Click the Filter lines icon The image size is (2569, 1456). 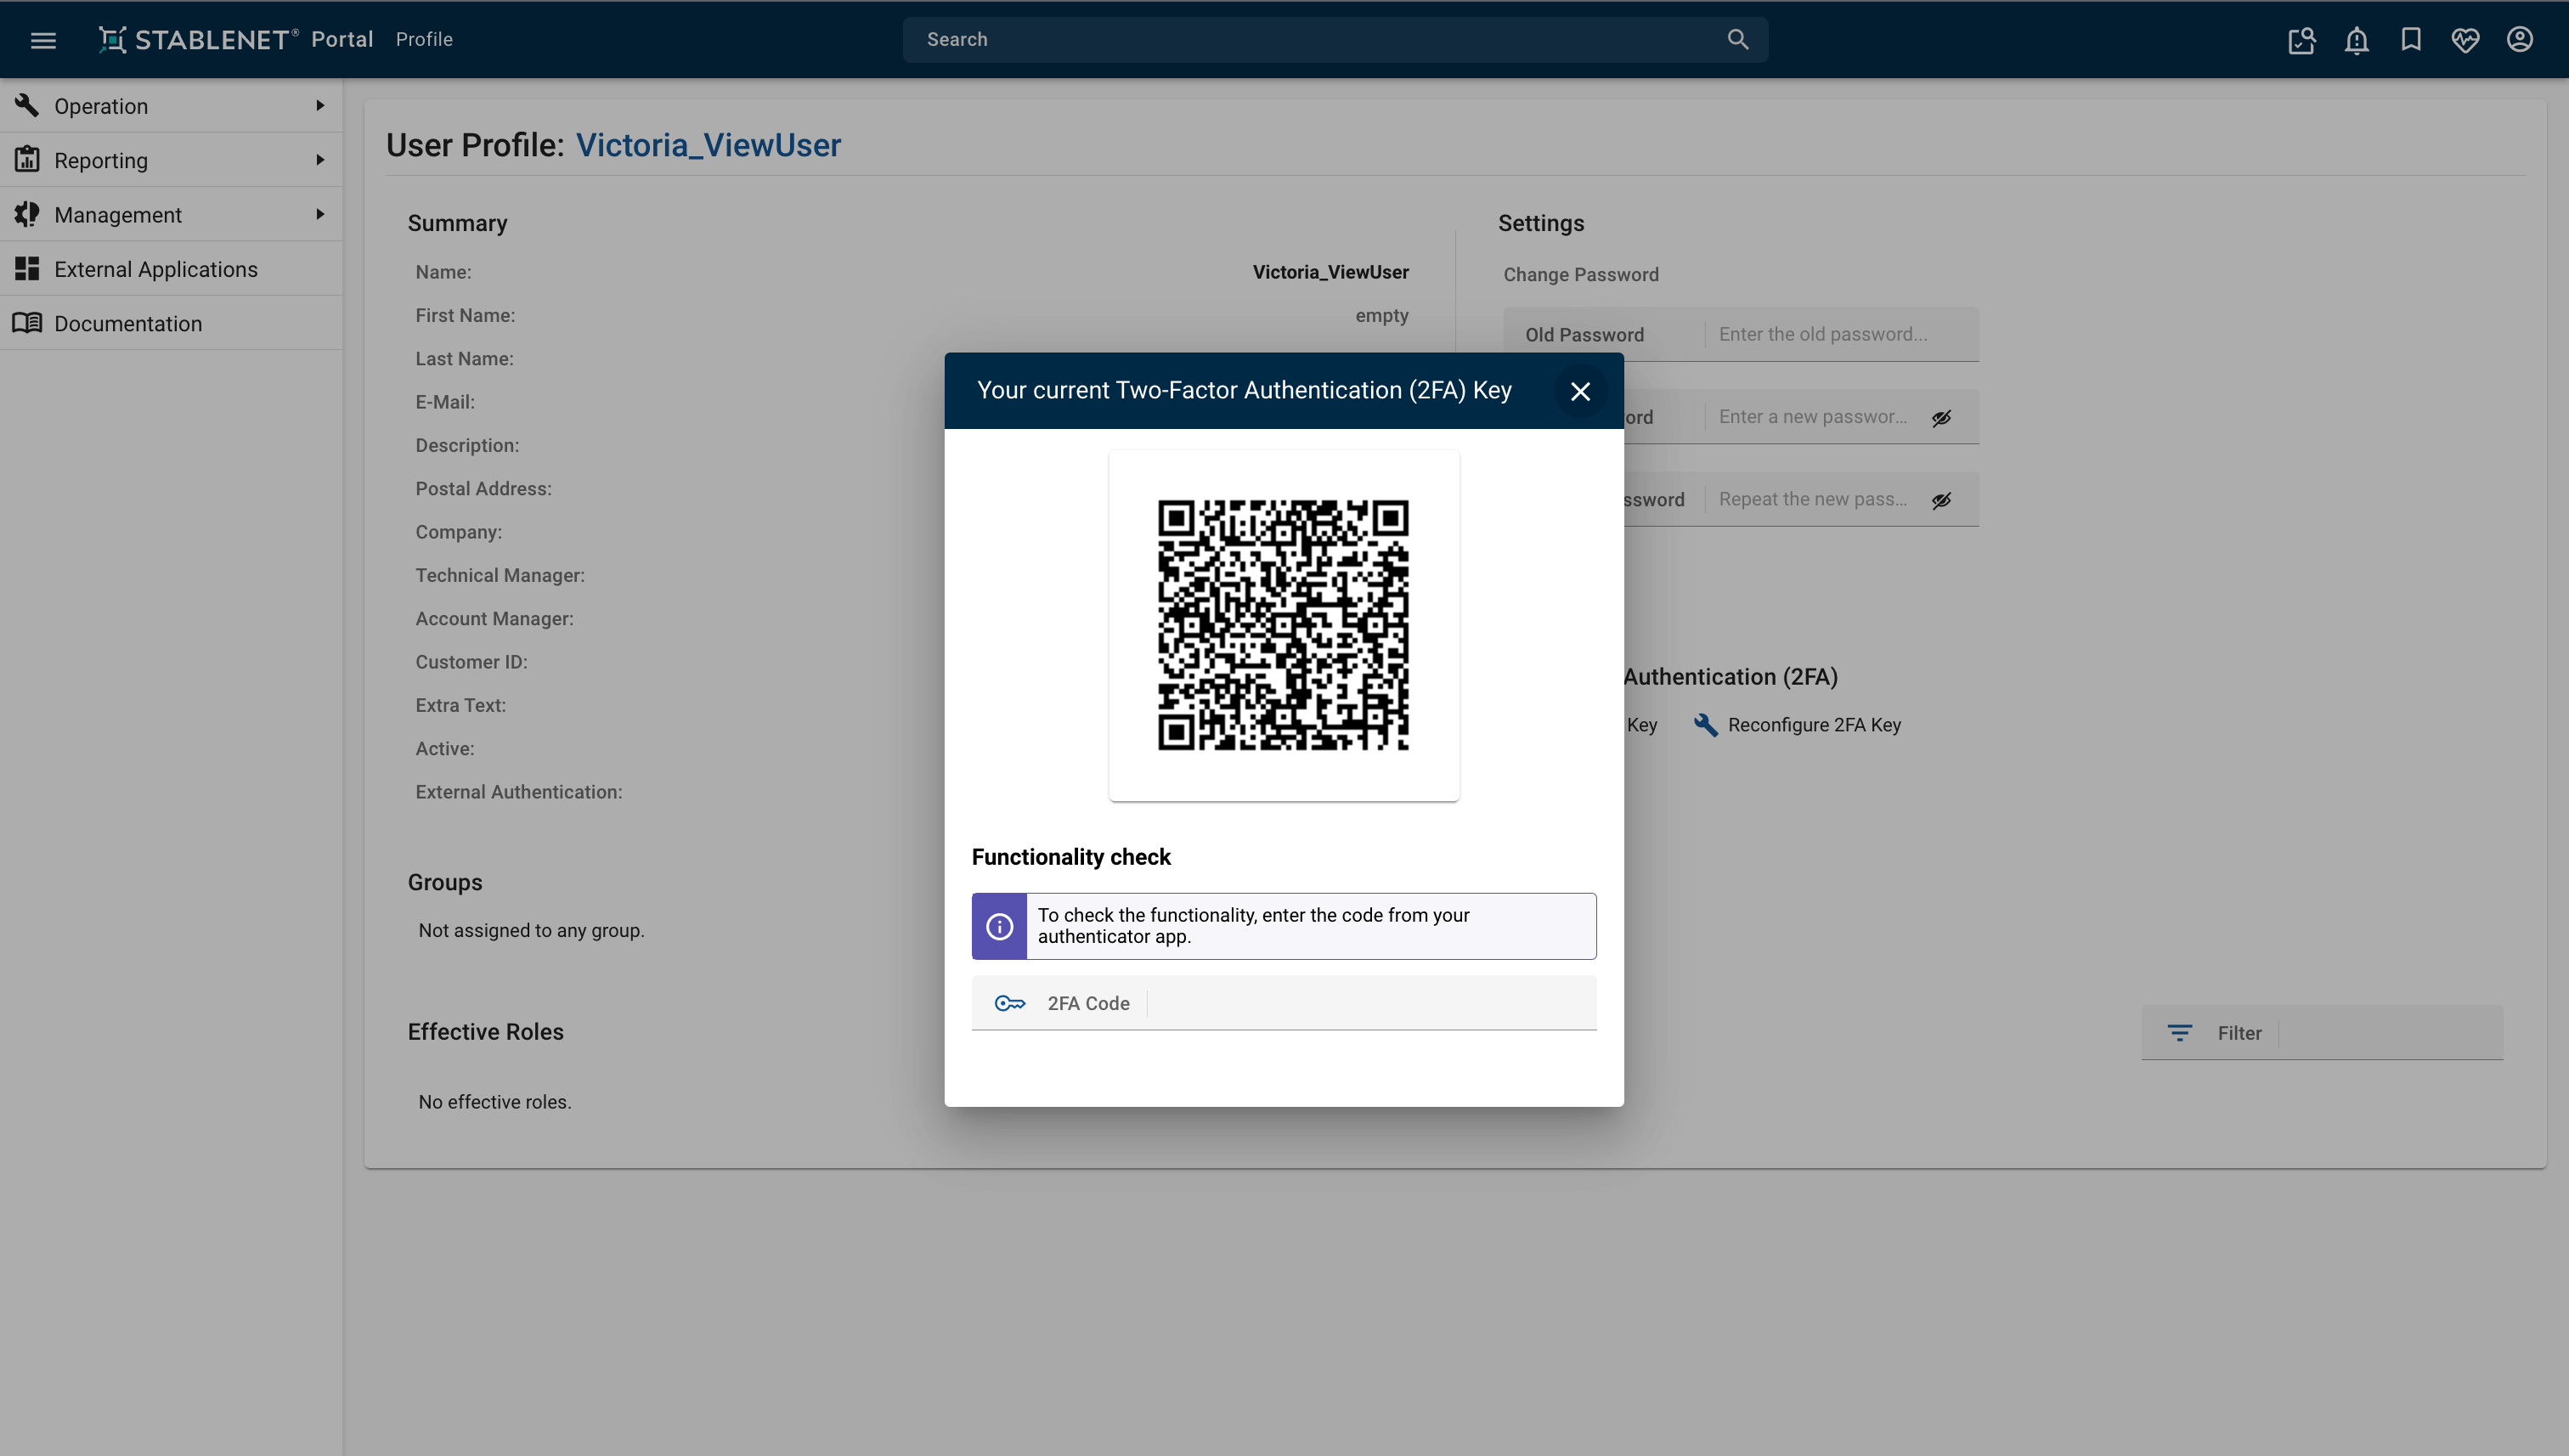click(2180, 1033)
